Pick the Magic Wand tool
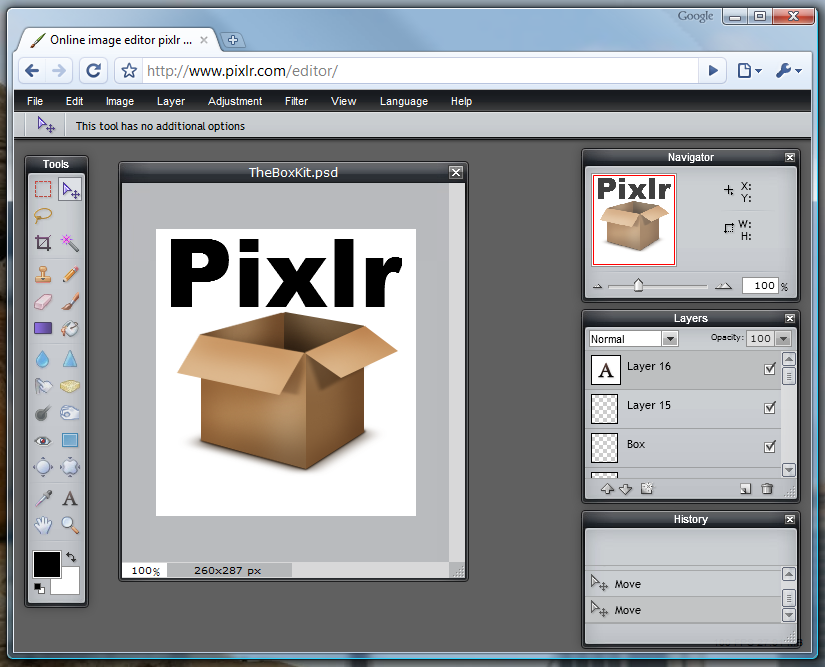Screen dimensions: 825x667 70,242
